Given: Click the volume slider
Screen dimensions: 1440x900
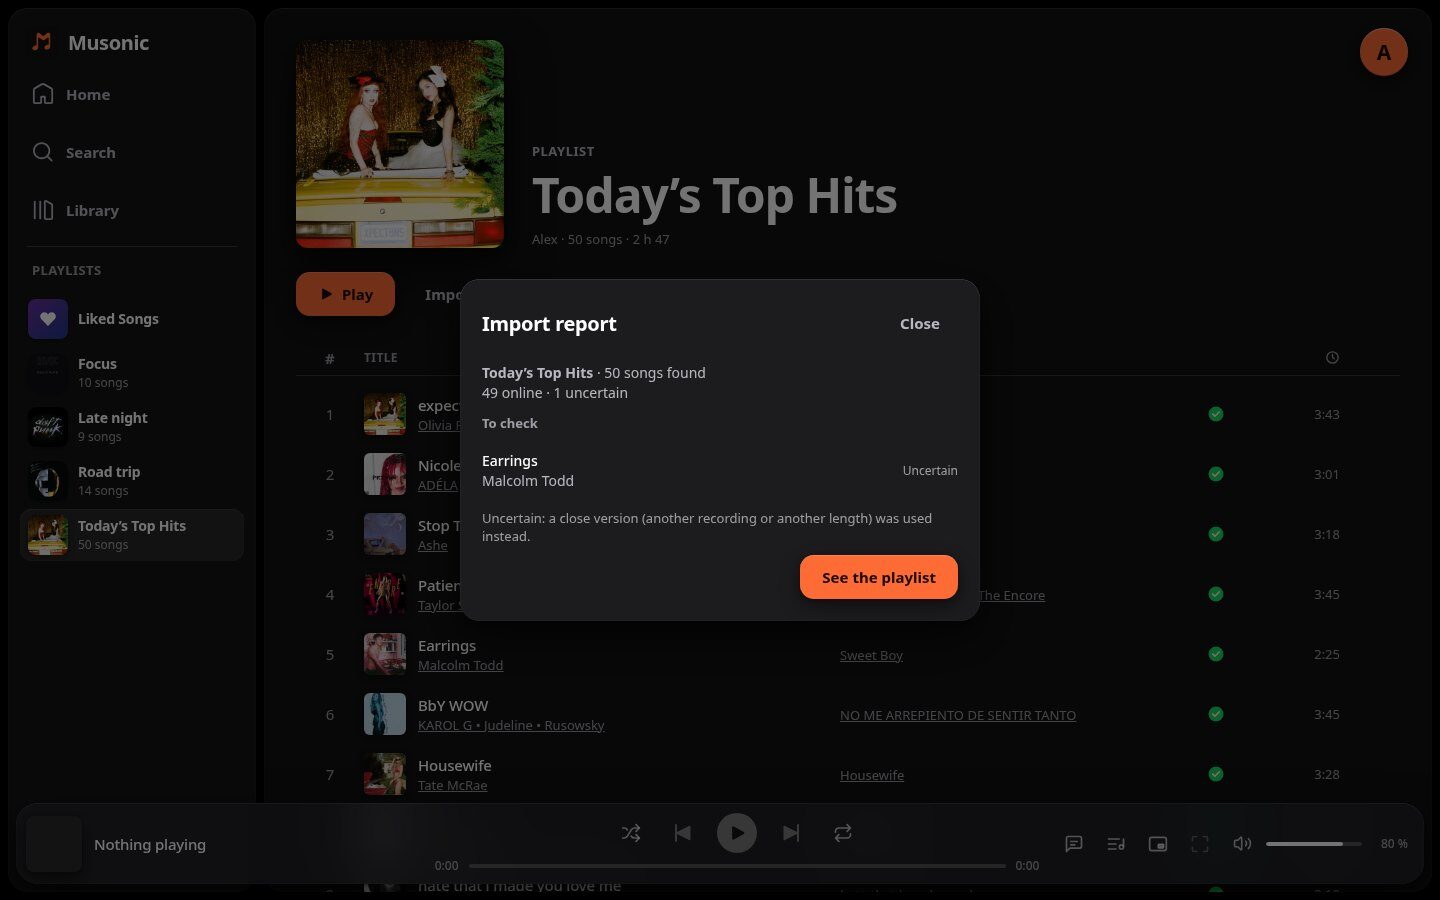Looking at the screenshot, I should [x=1314, y=844].
